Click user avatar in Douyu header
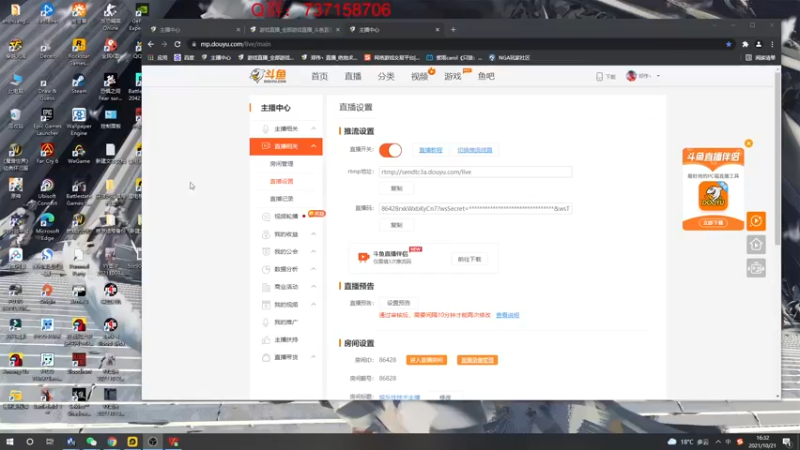This screenshot has width=800, height=450. point(631,76)
